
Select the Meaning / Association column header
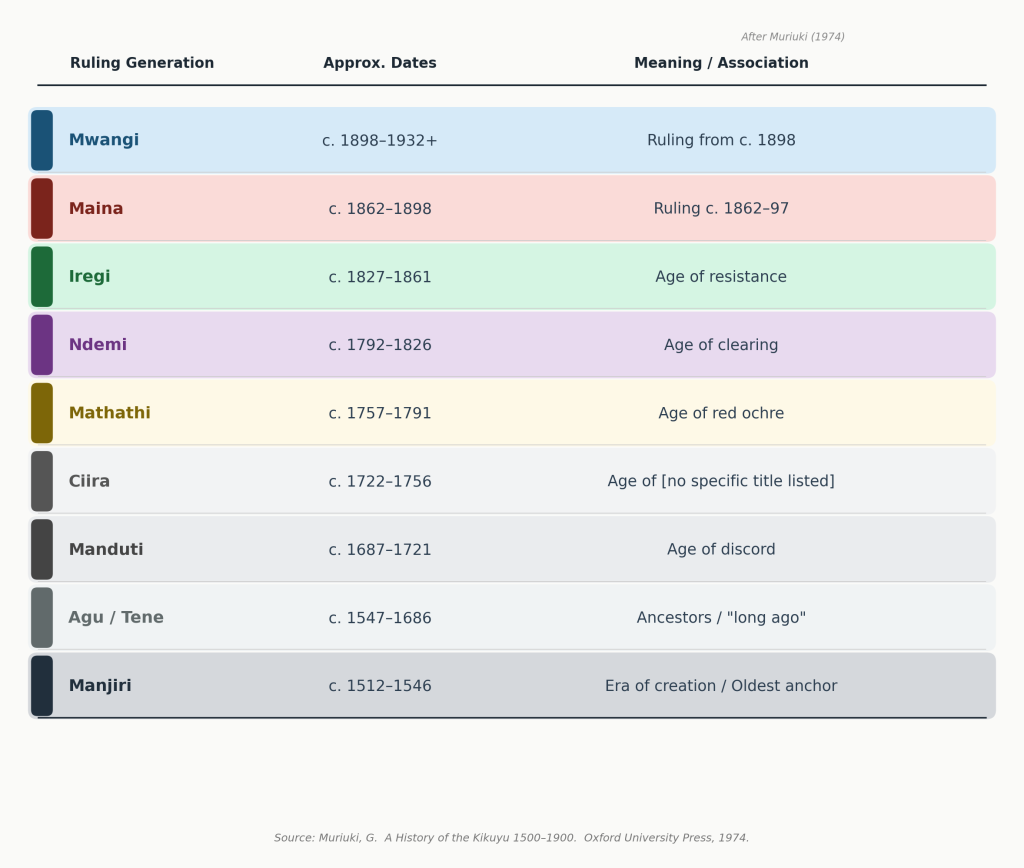click(721, 63)
